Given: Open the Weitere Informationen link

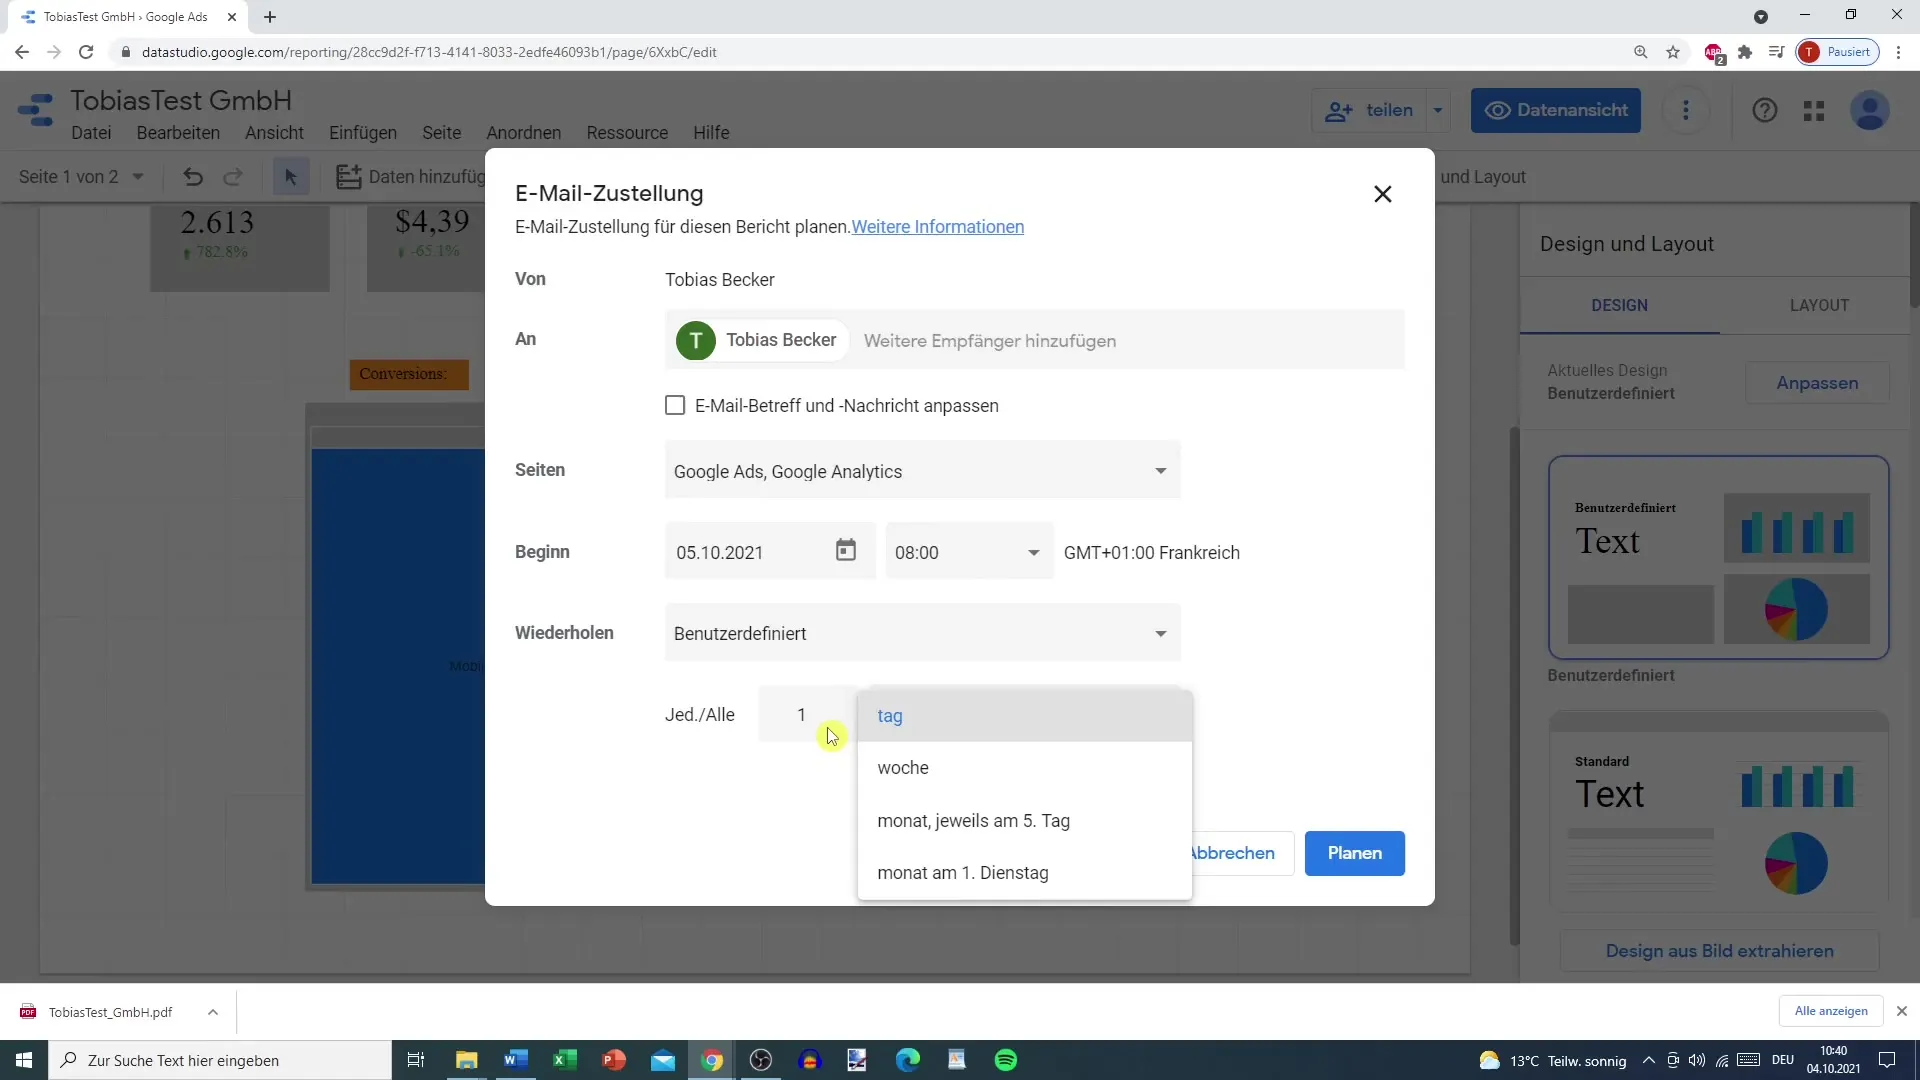Looking at the screenshot, I should coord(937,227).
